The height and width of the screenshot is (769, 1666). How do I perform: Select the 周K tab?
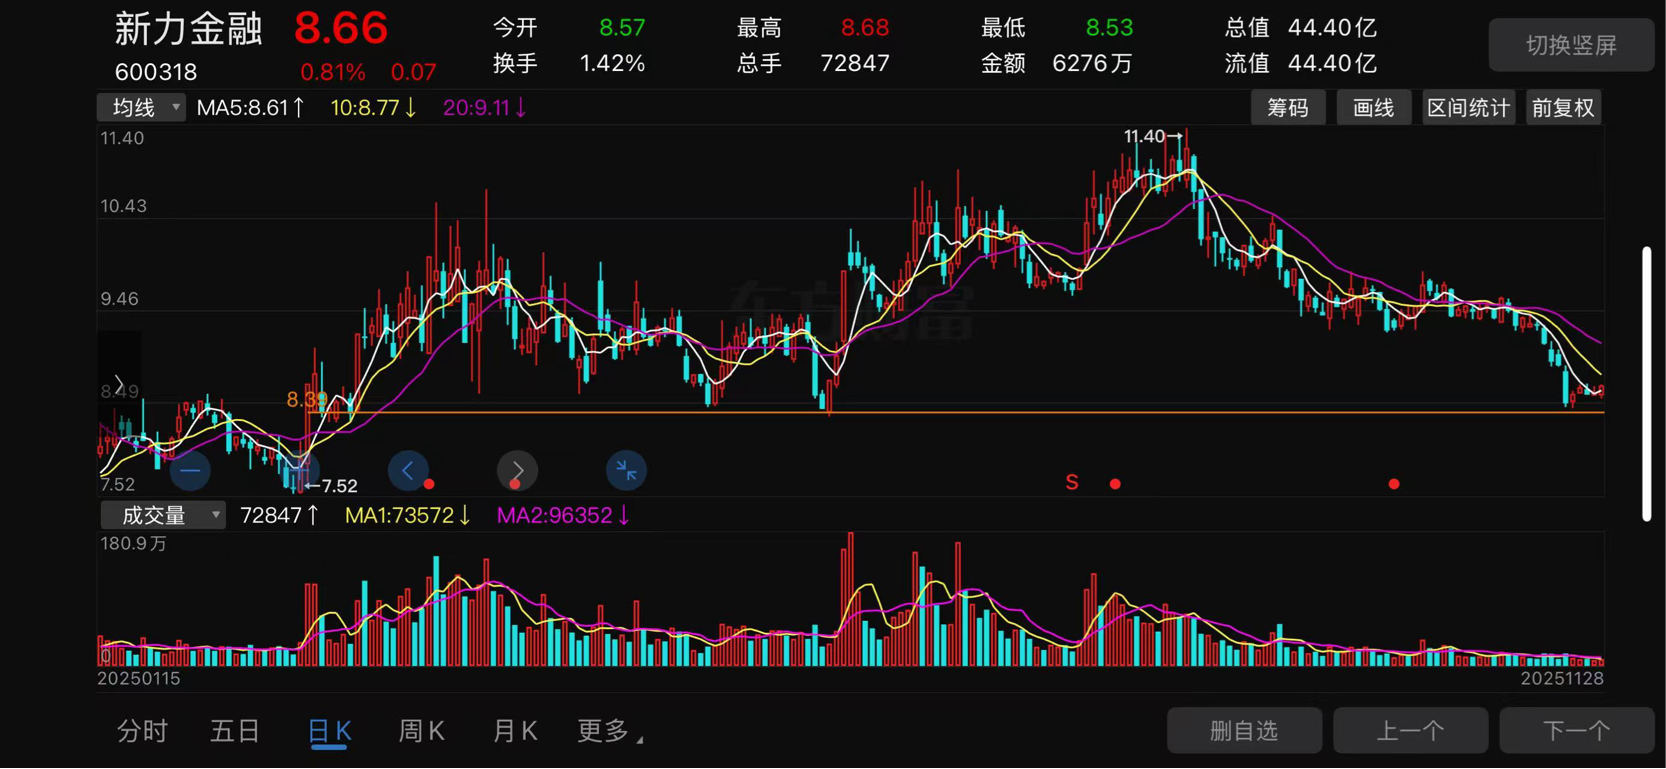pos(422,731)
